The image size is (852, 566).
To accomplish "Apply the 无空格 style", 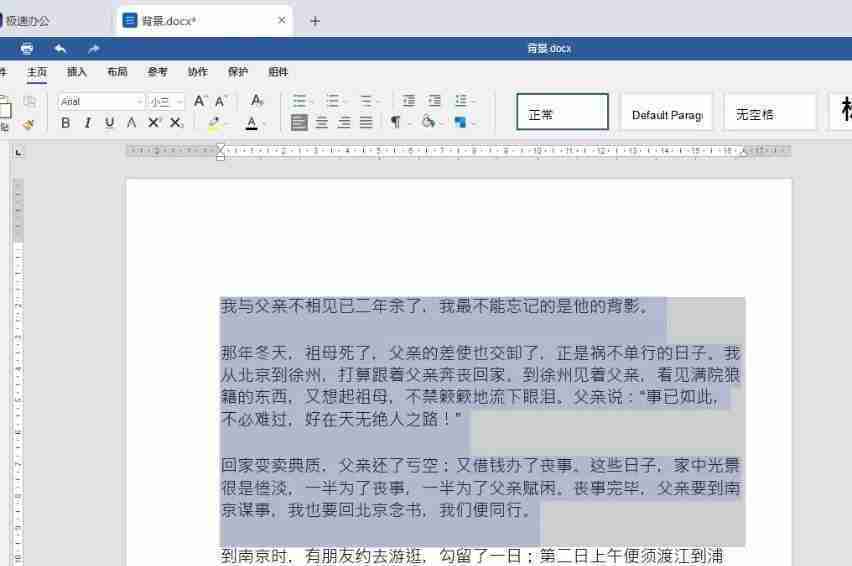I will [770, 112].
